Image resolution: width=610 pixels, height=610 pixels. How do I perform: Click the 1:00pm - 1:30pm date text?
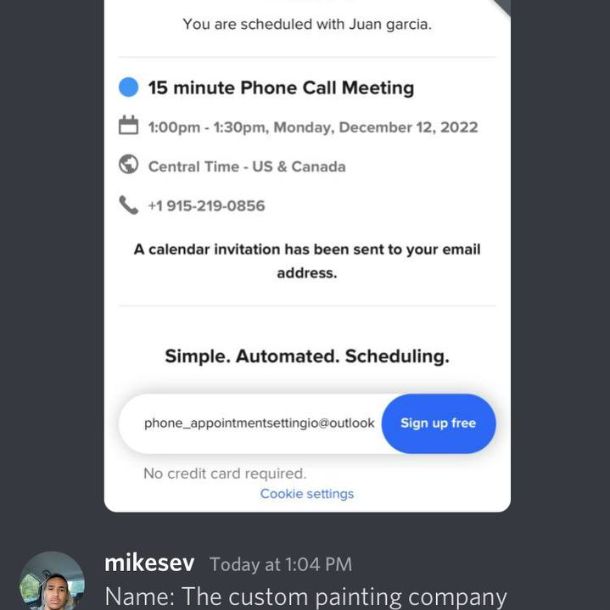(313, 127)
